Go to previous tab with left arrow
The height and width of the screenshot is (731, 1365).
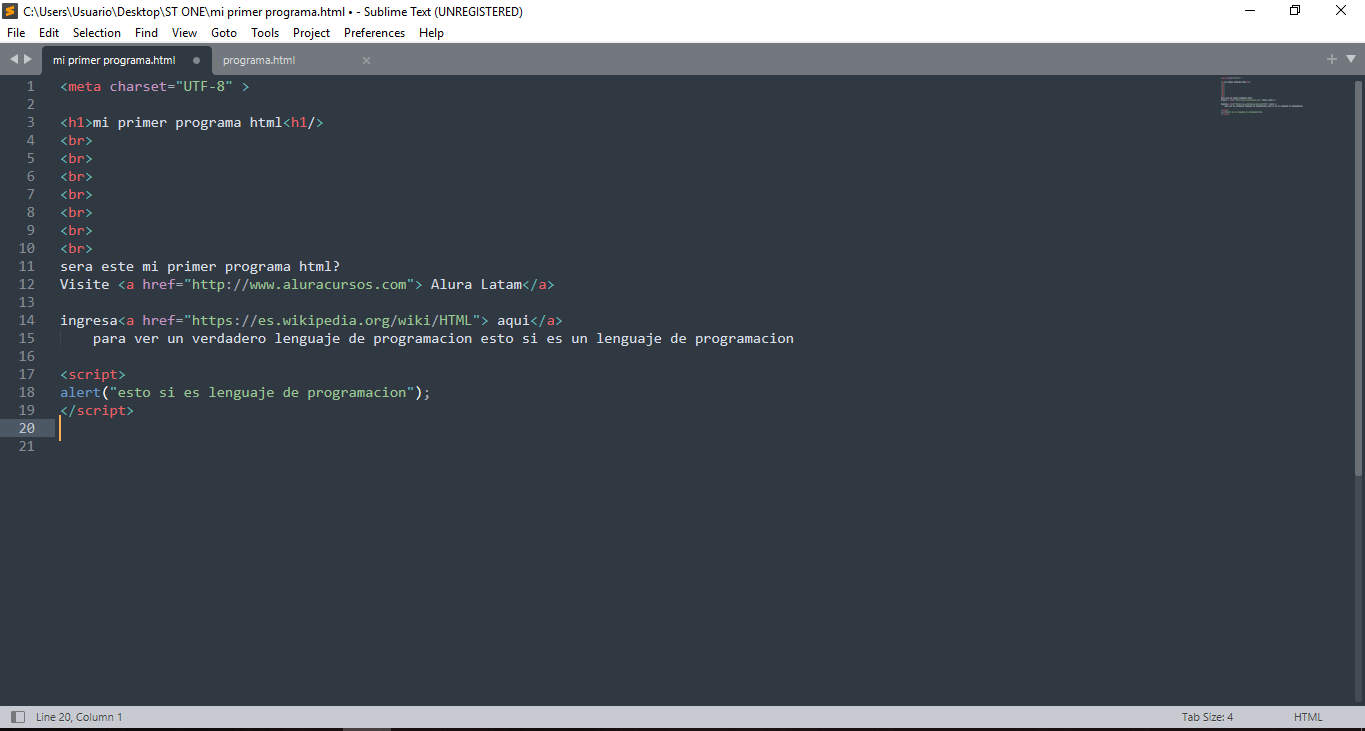pyautogui.click(x=14, y=60)
